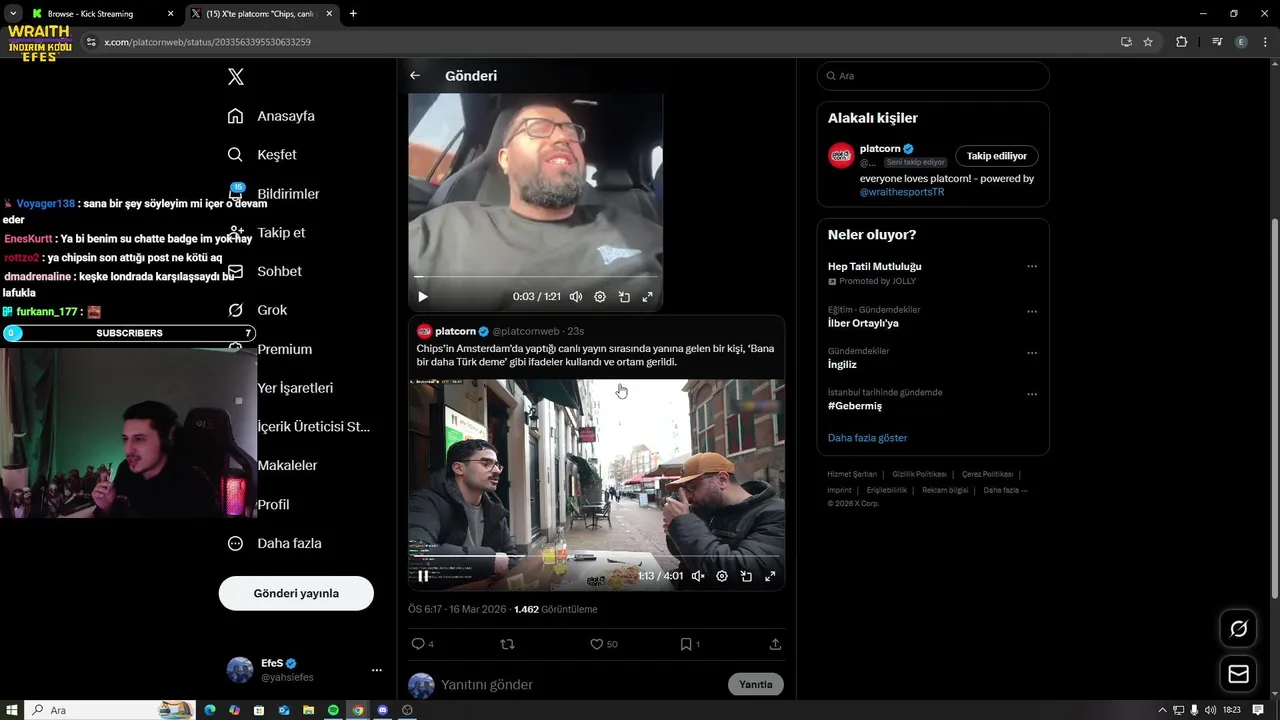Open Grok from the sidebar
1280x720 pixels.
pos(272,310)
